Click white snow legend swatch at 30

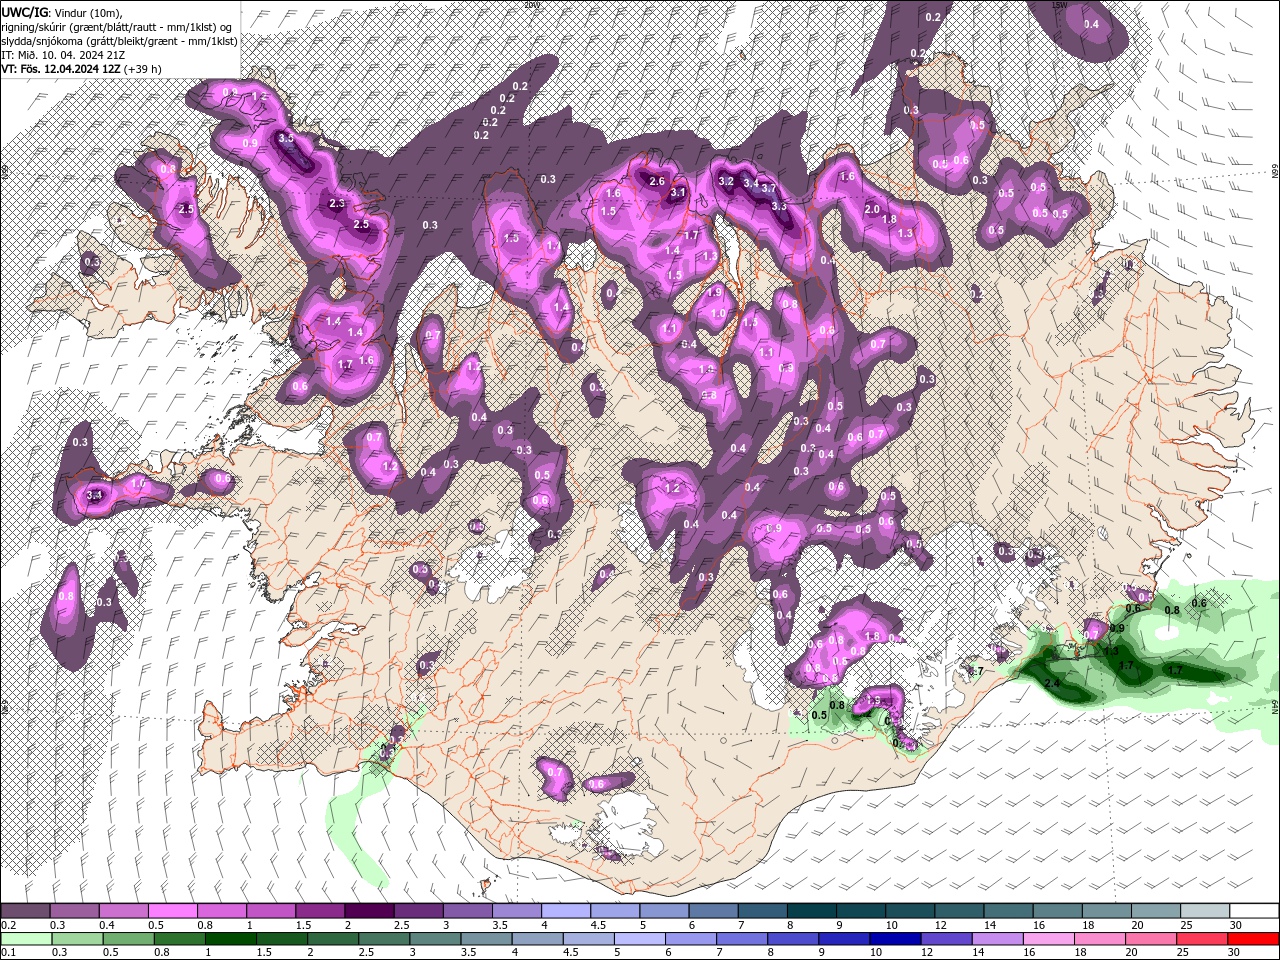coord(1255,911)
